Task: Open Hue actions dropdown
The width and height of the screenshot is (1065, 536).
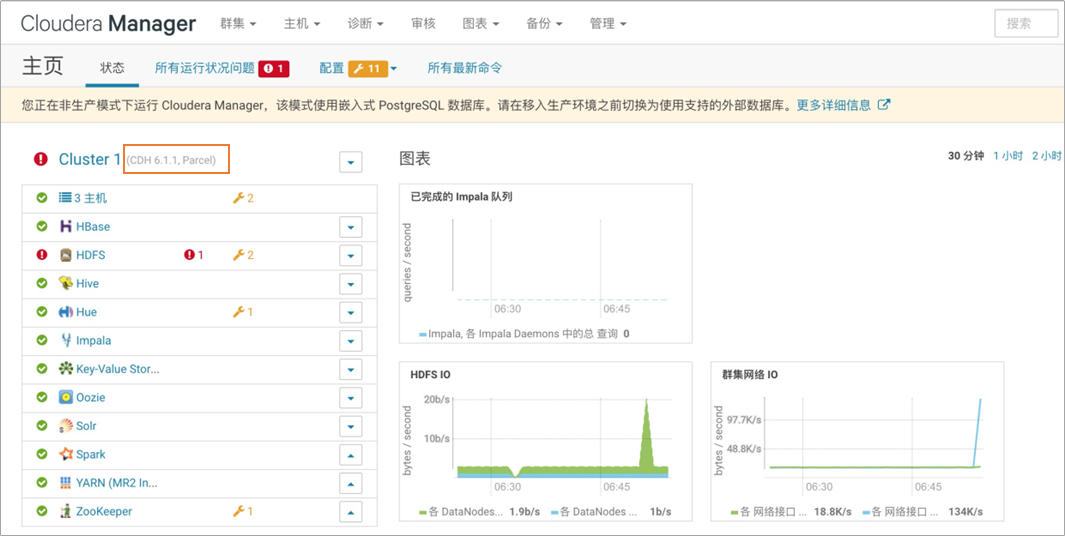Action: pos(350,312)
